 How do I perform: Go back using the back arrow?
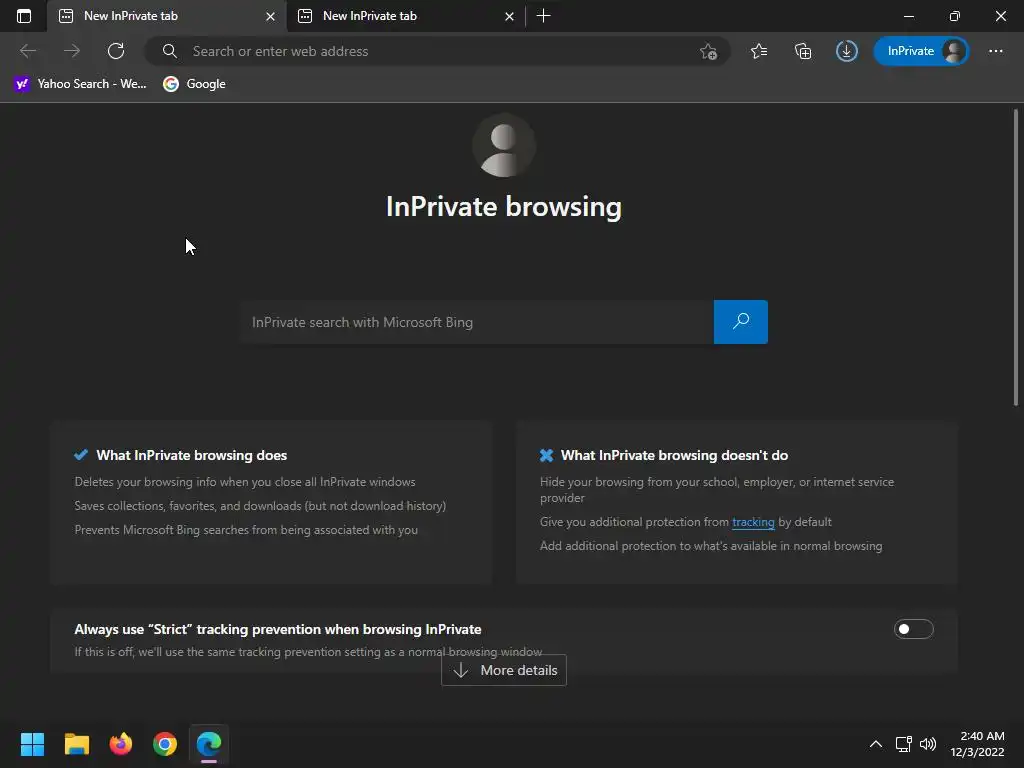[x=28, y=51]
